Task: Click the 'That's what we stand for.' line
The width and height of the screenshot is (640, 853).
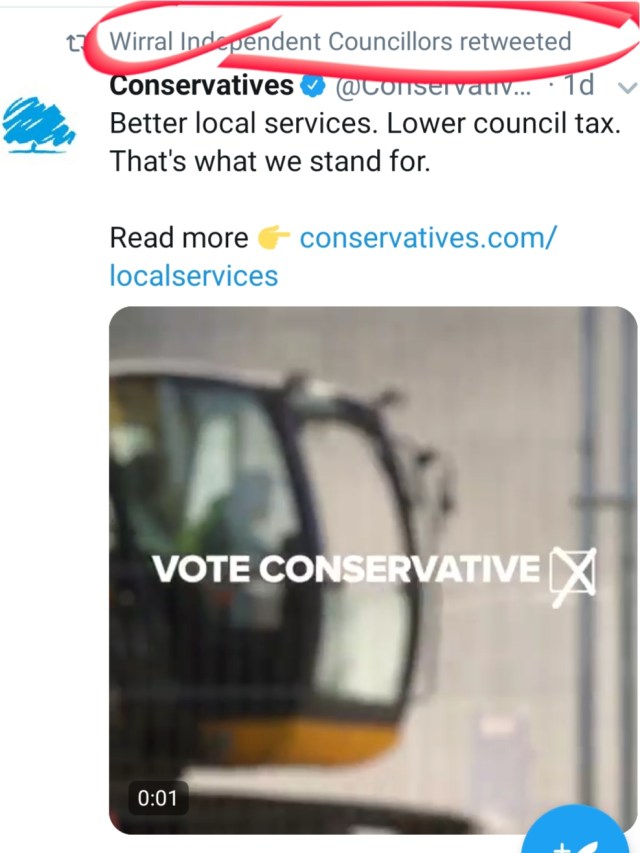Action: coord(270,161)
